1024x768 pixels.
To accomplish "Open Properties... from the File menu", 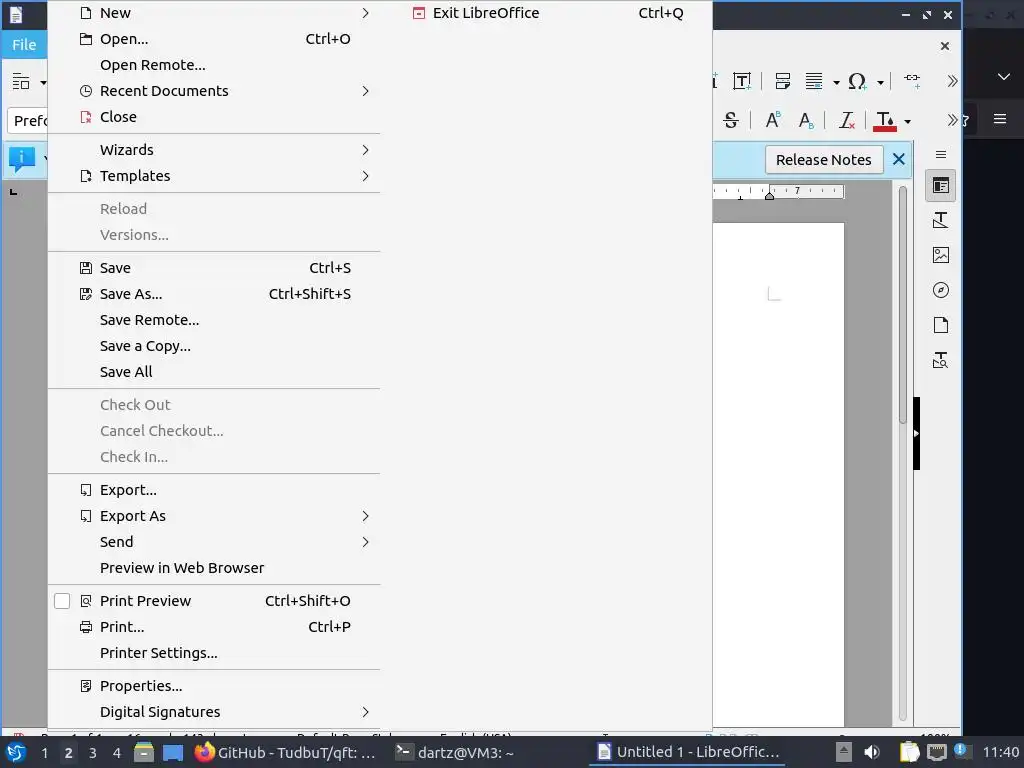I will coord(214,686).
